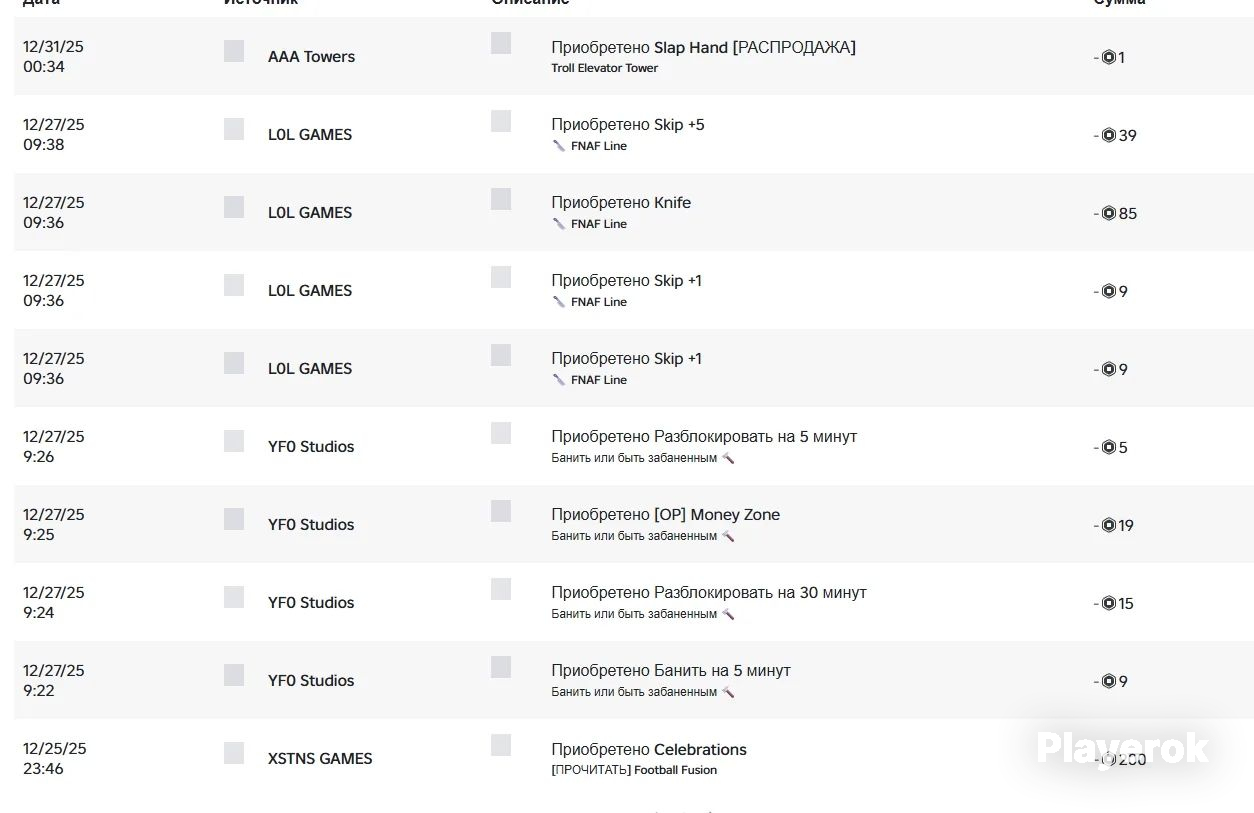
Task: Open the Football Fusion game link
Action: pyautogui.click(x=675, y=770)
